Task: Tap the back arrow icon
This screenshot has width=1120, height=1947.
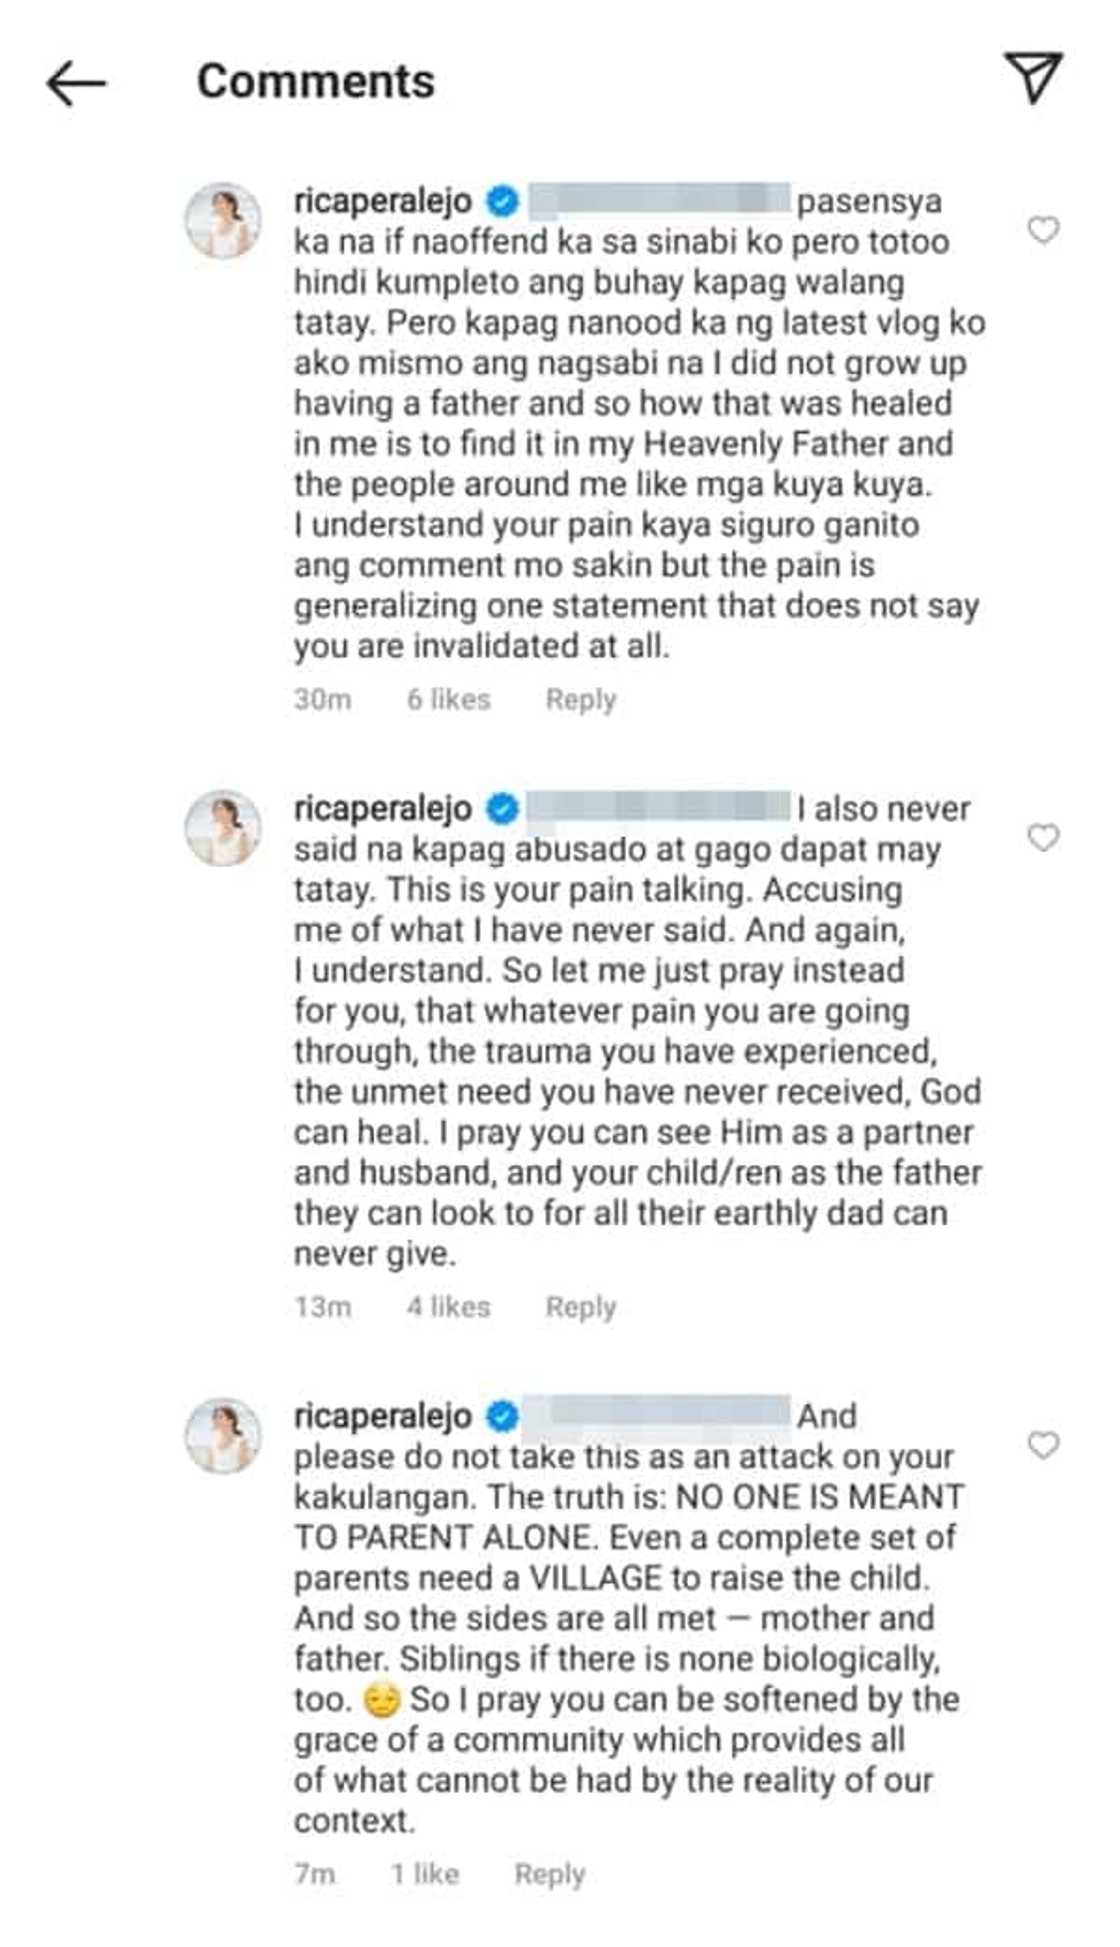Action: click(76, 82)
